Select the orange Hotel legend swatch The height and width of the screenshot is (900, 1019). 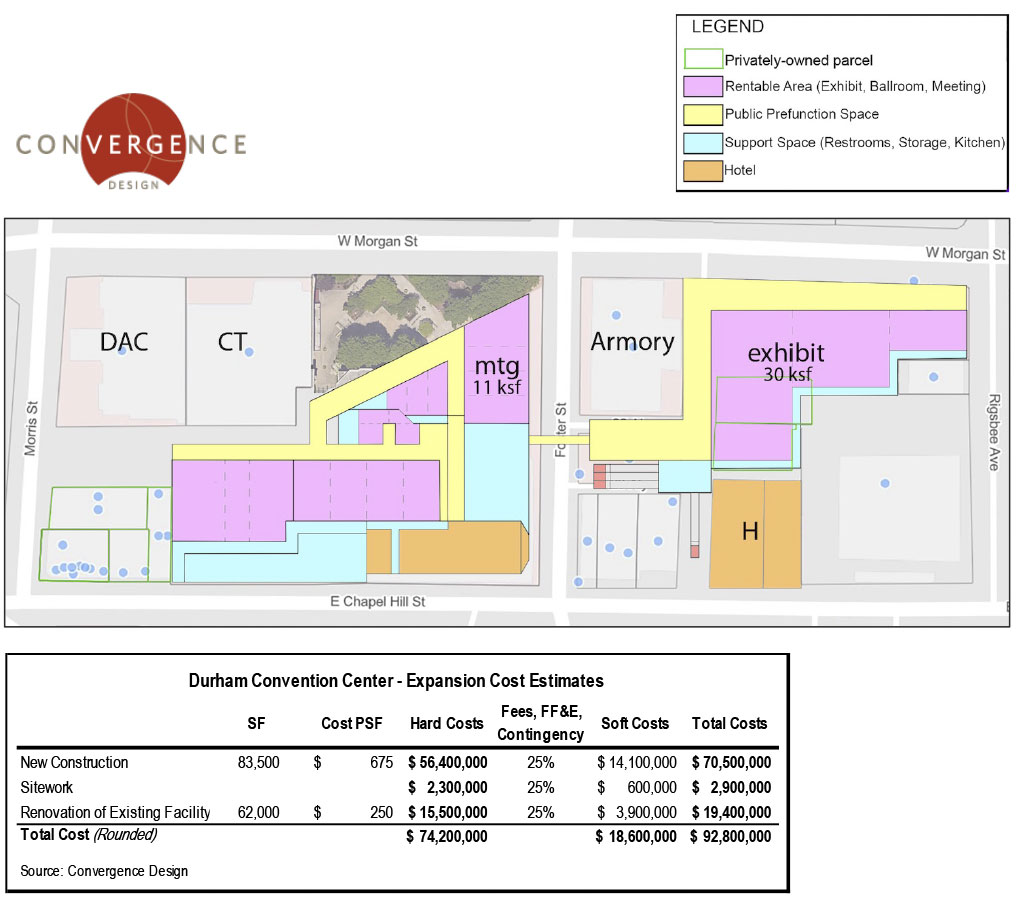703,170
